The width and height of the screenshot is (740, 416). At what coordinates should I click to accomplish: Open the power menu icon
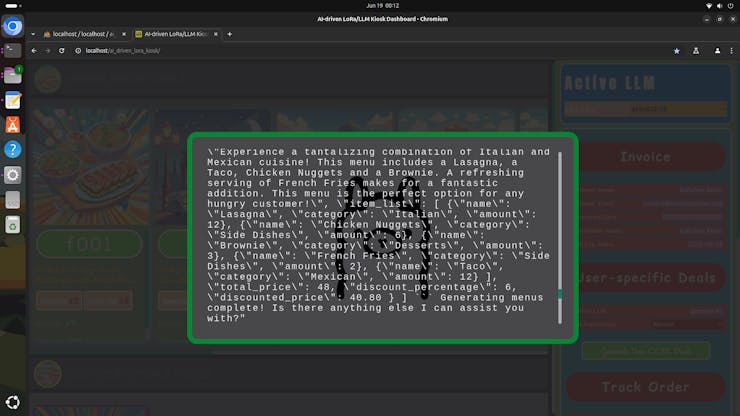click(x=731, y=6)
